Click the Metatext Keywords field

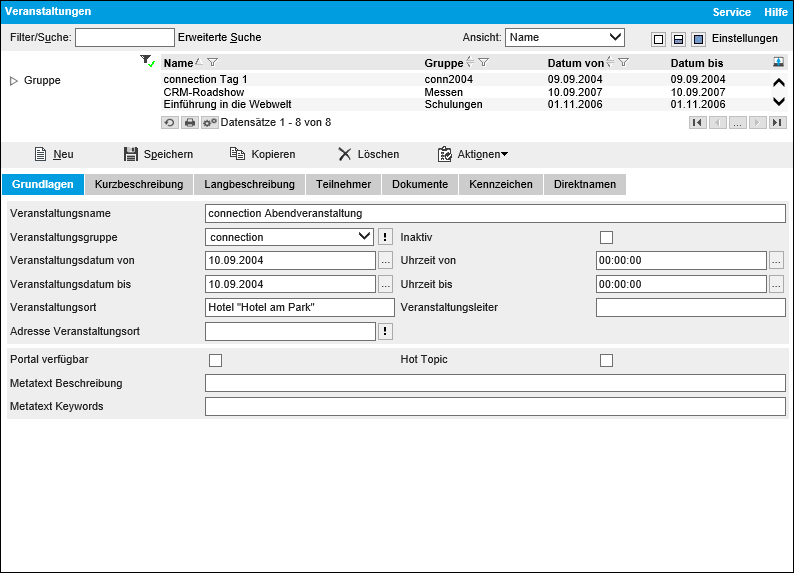click(x=495, y=406)
